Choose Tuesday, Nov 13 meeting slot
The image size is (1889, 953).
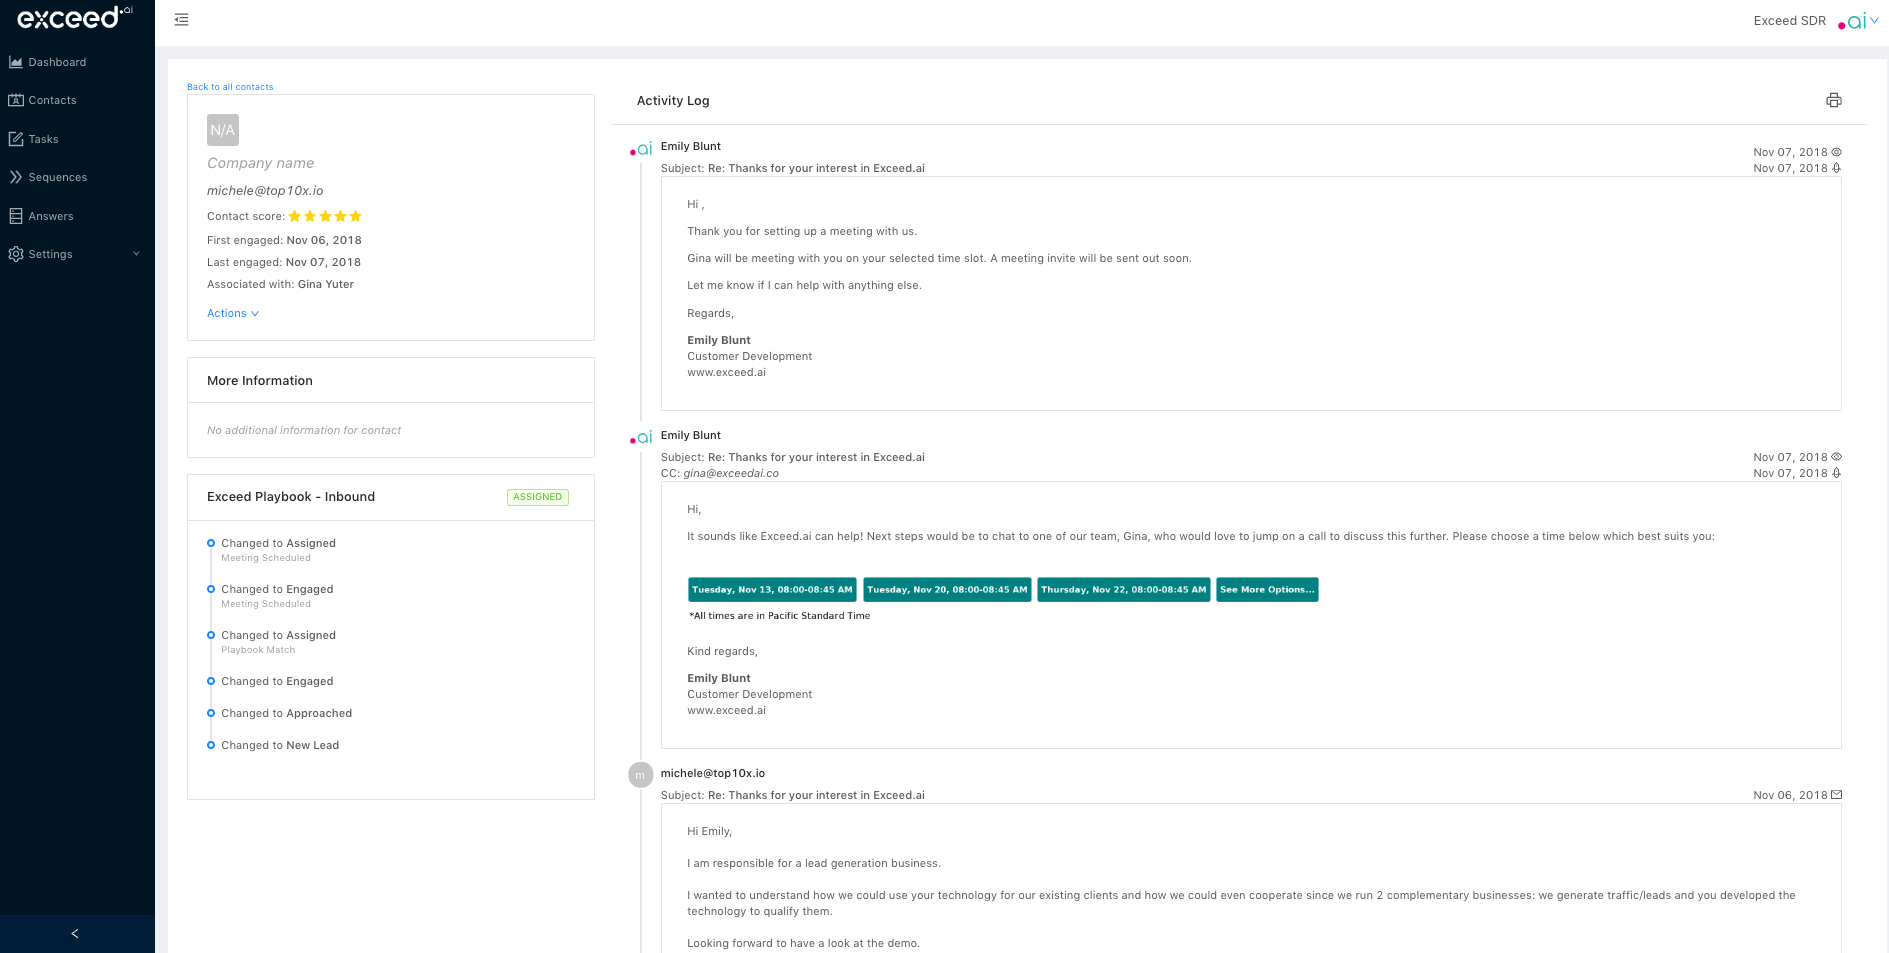[x=772, y=590]
